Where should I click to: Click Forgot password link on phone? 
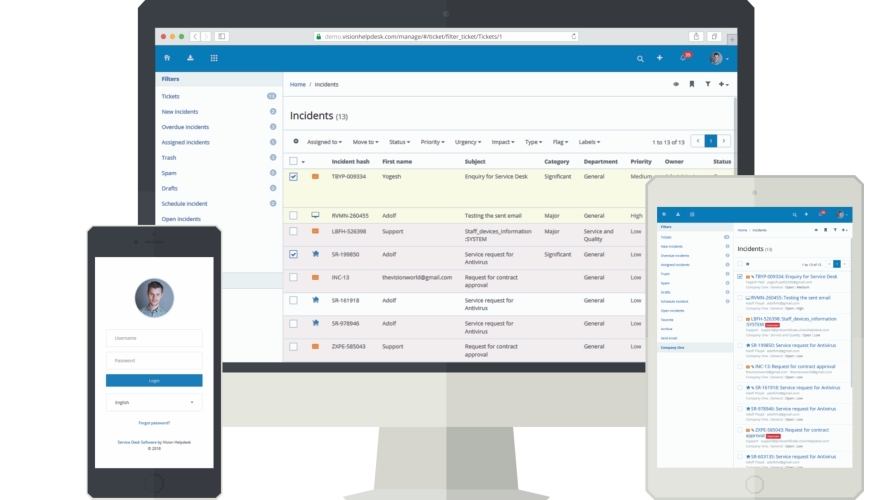click(x=154, y=423)
